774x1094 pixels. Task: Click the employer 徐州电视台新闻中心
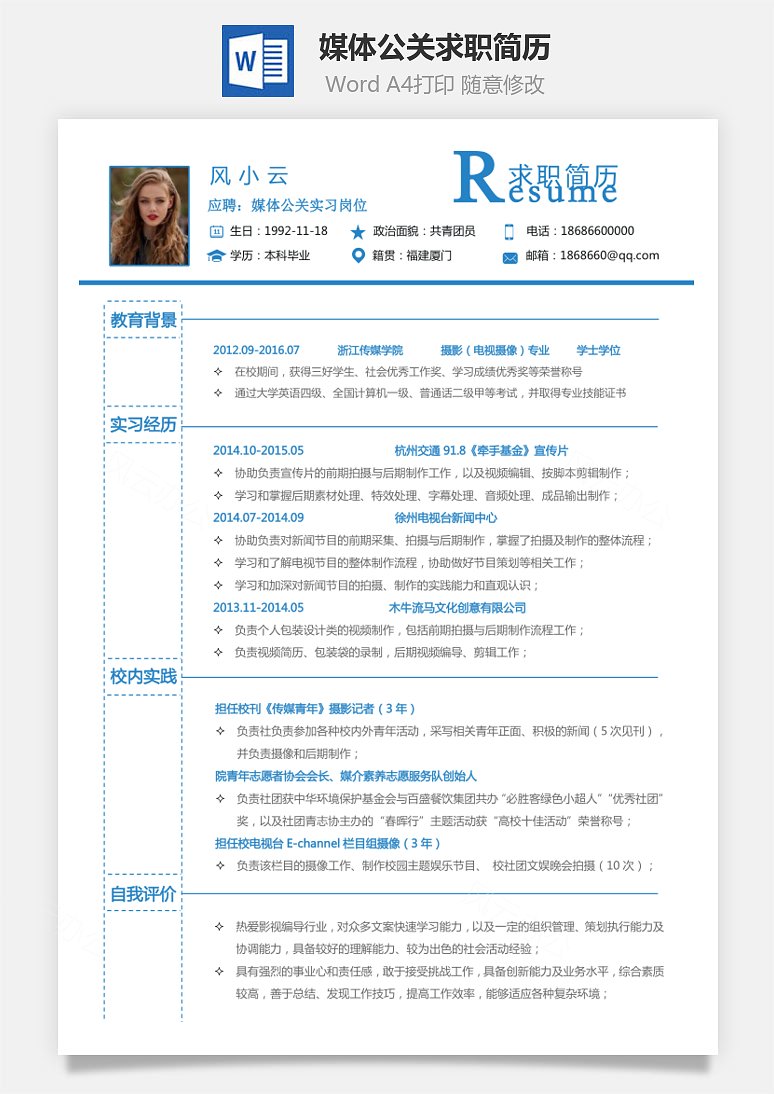point(446,518)
